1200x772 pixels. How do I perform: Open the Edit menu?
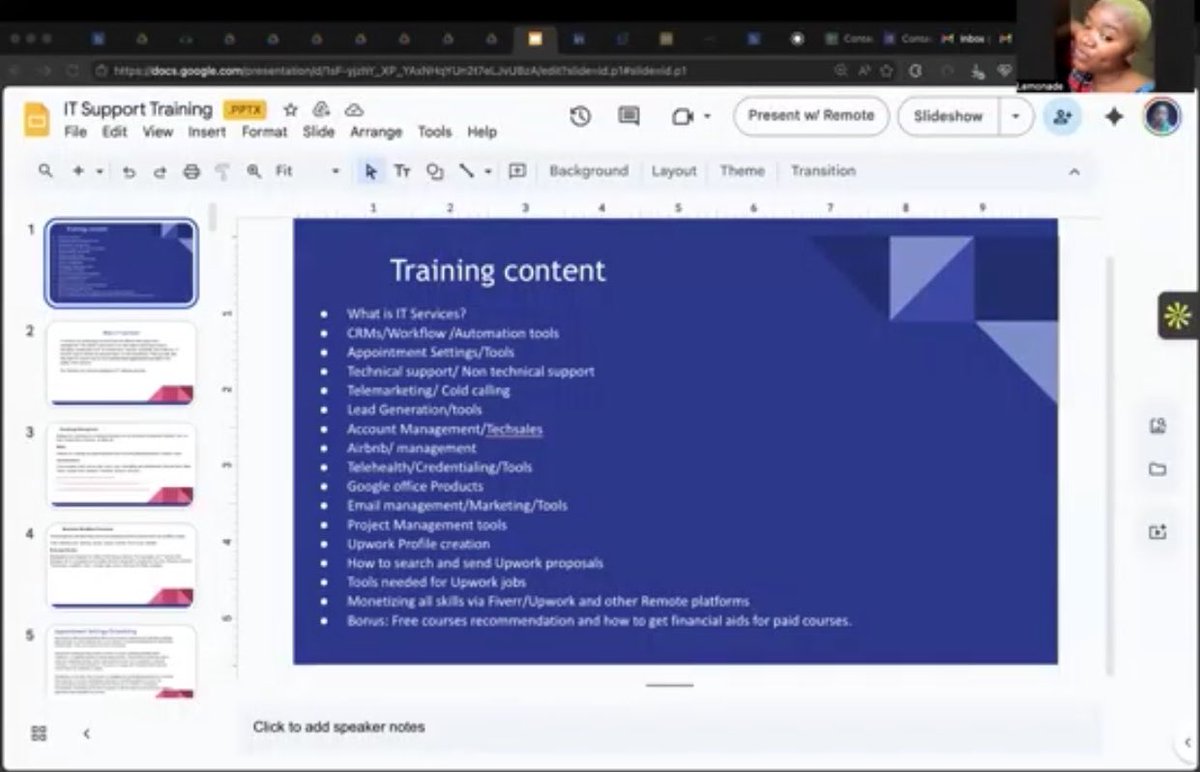click(x=114, y=132)
